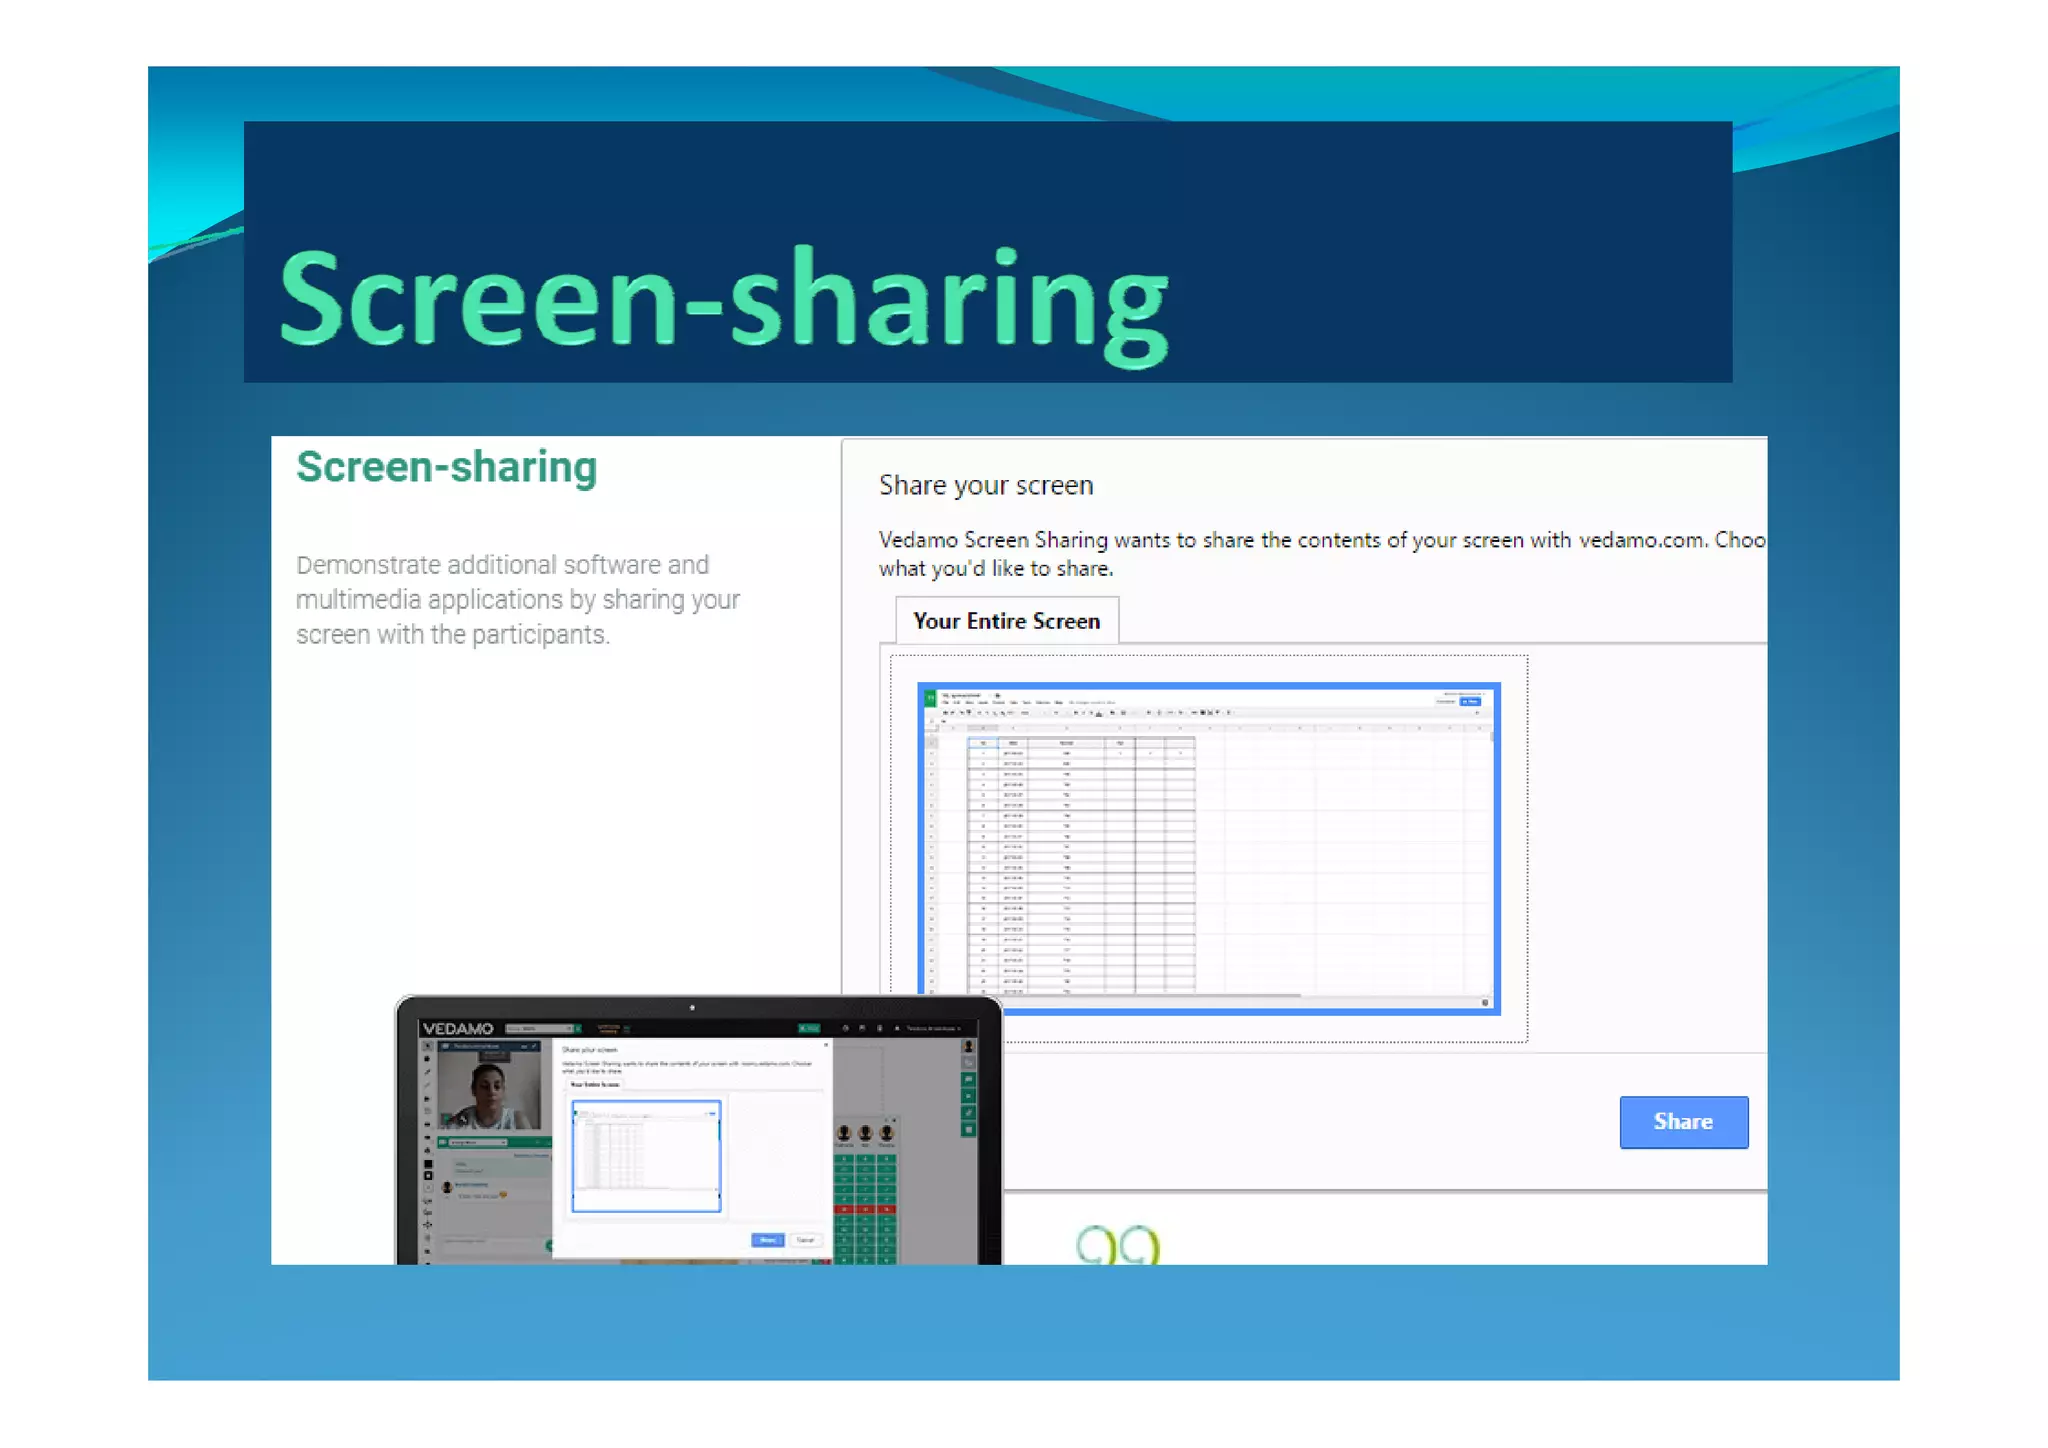This screenshot has height=1448, width=2048.
Task: Open the green chat icon in the right sidebar
Action: coord(968,1079)
